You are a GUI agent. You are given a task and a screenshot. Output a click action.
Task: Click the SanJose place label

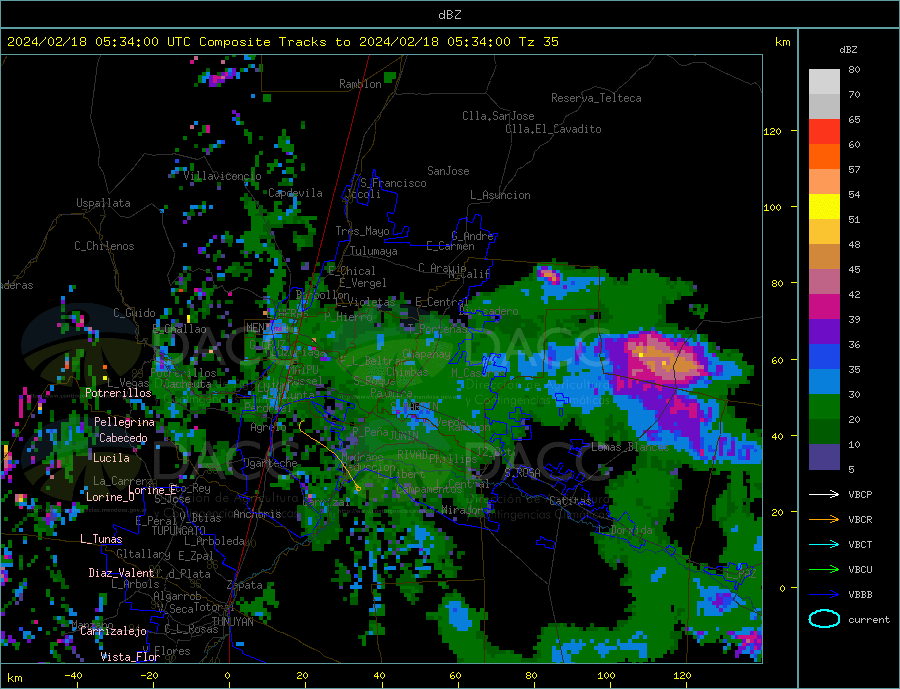(x=448, y=171)
